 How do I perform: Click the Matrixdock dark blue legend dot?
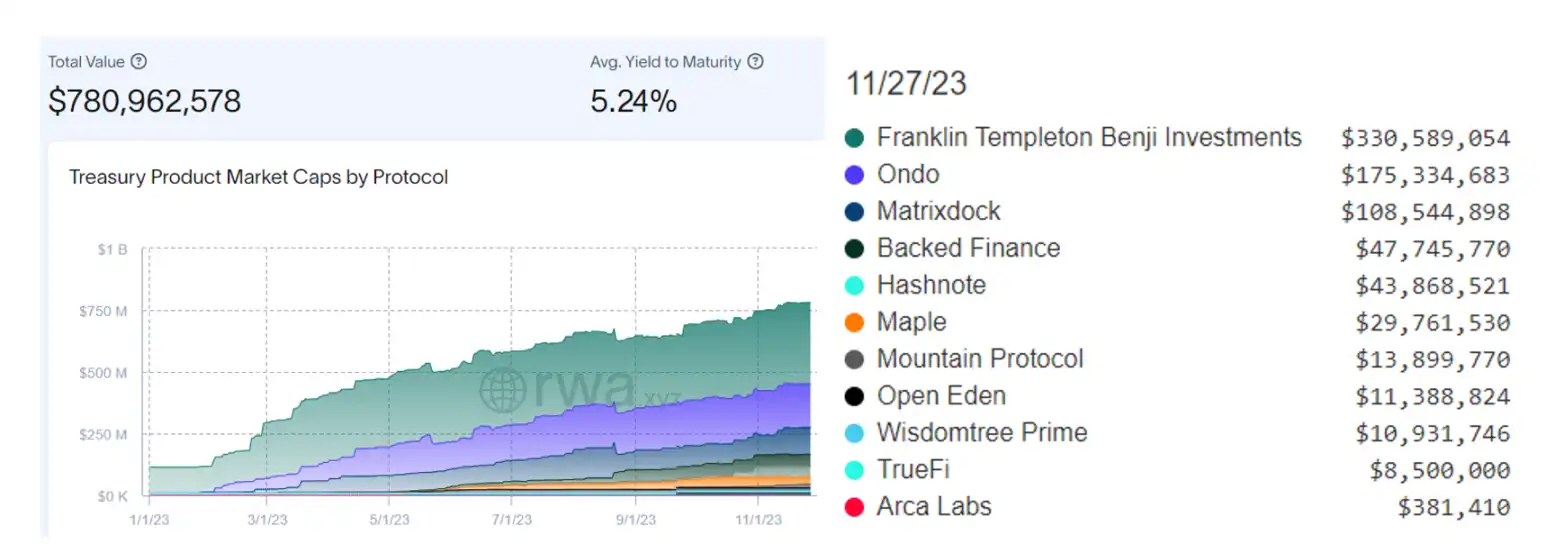854,212
